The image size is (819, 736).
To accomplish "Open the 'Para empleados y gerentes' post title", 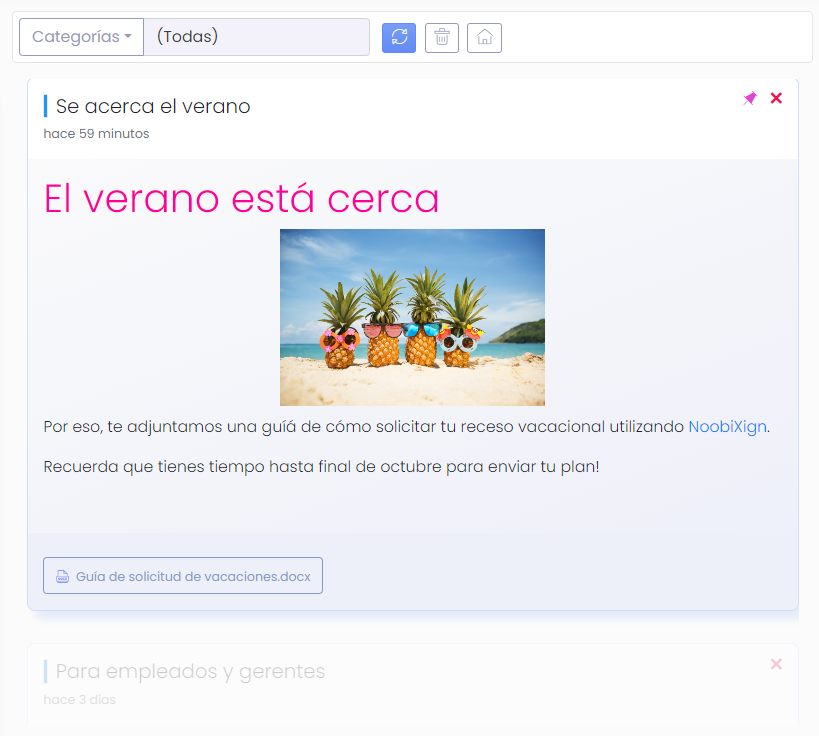I will click(190, 671).
